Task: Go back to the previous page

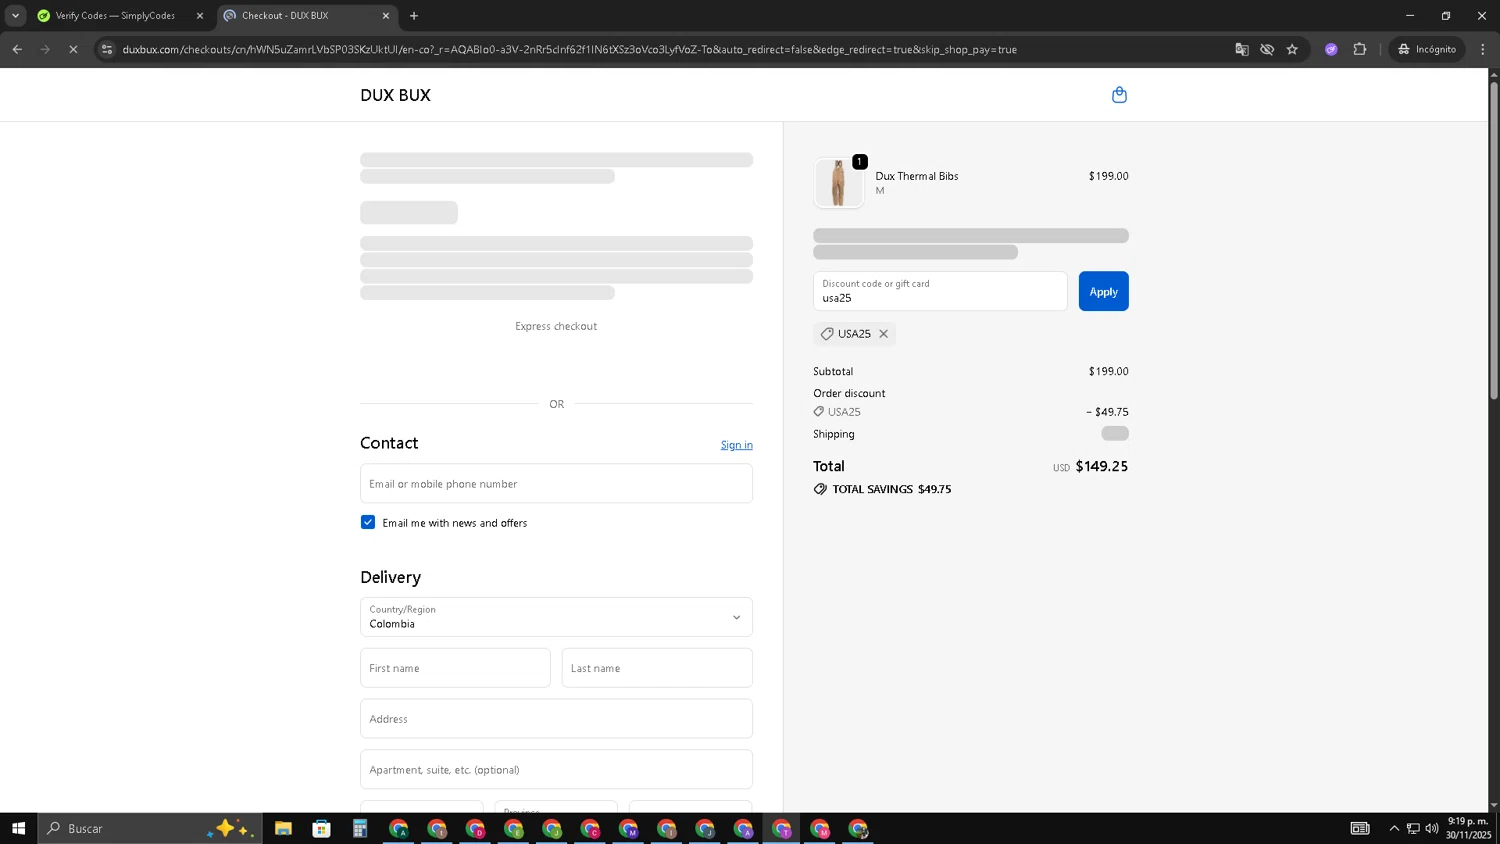Action: coord(17,49)
